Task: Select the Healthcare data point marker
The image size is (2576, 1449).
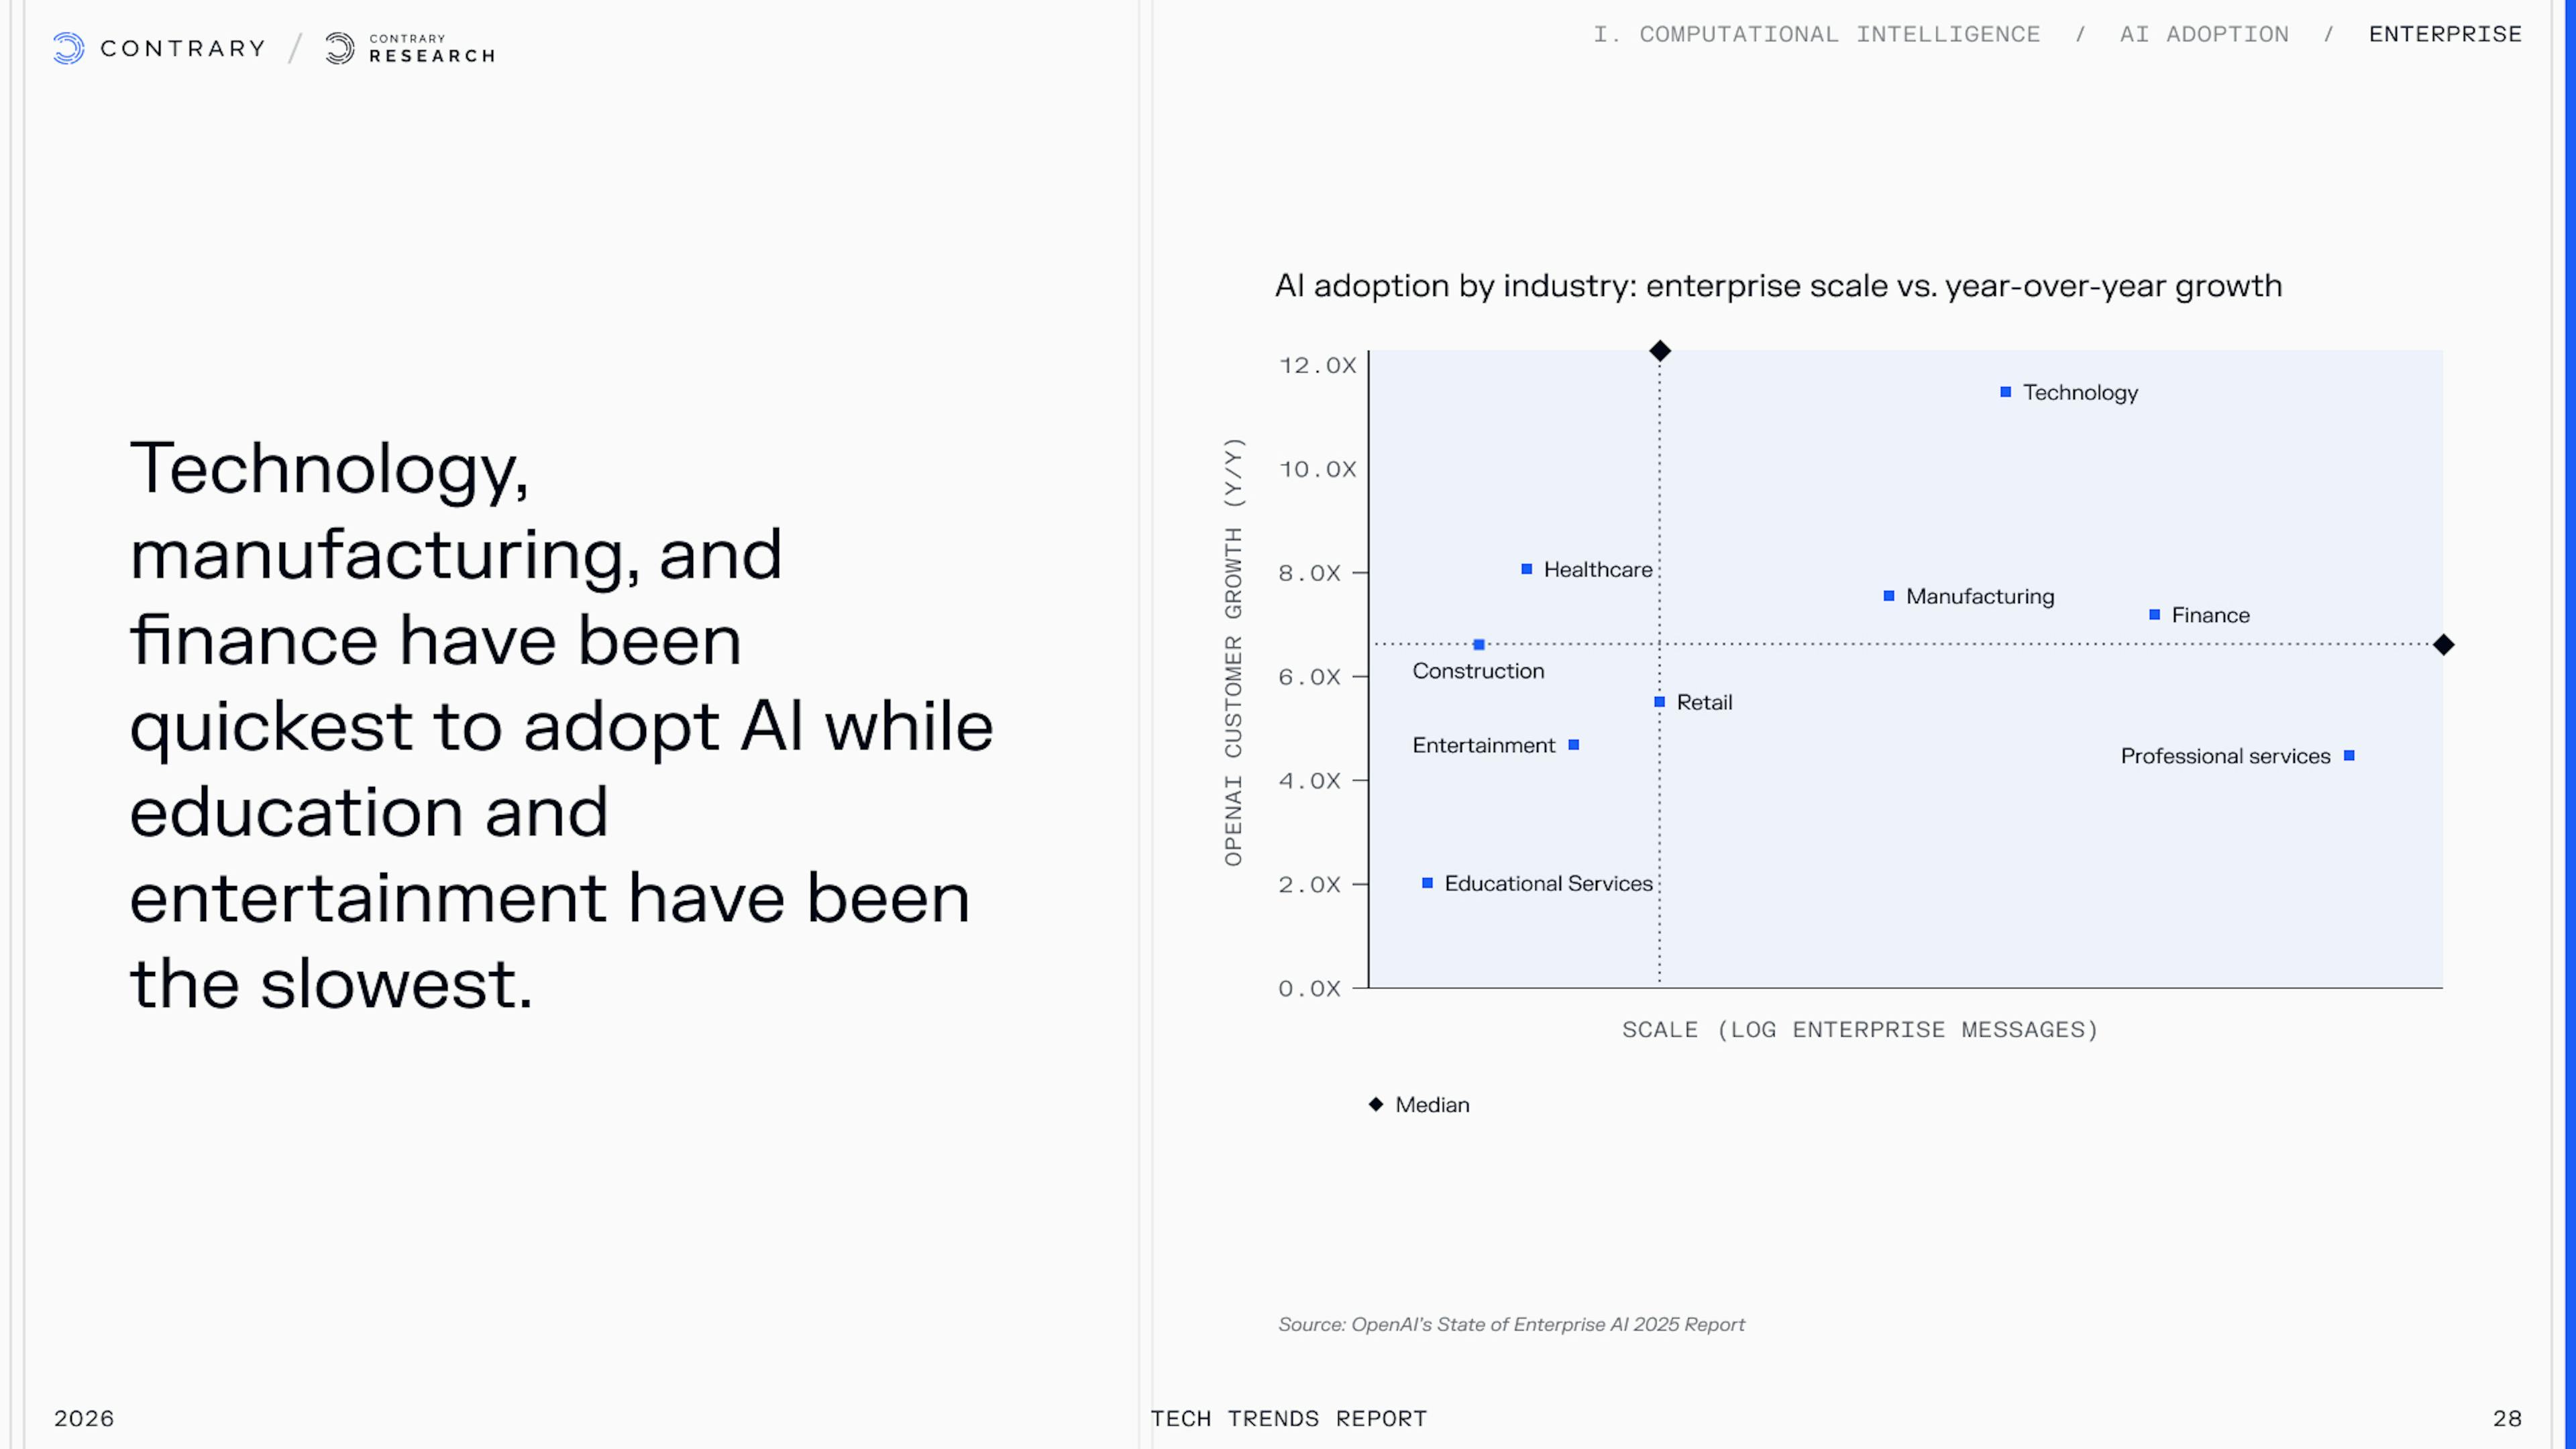Action: coord(1527,569)
